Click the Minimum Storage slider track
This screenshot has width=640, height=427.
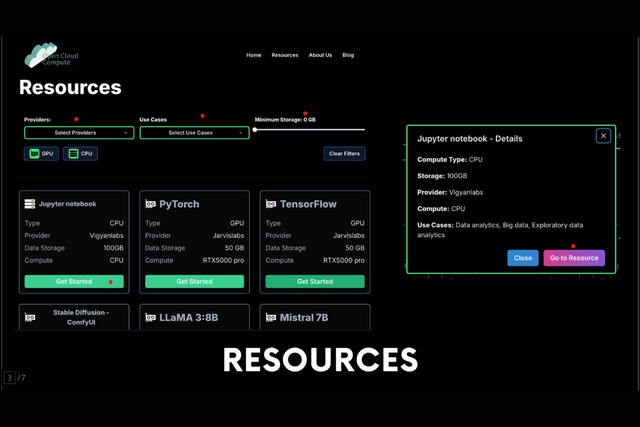coord(310,129)
